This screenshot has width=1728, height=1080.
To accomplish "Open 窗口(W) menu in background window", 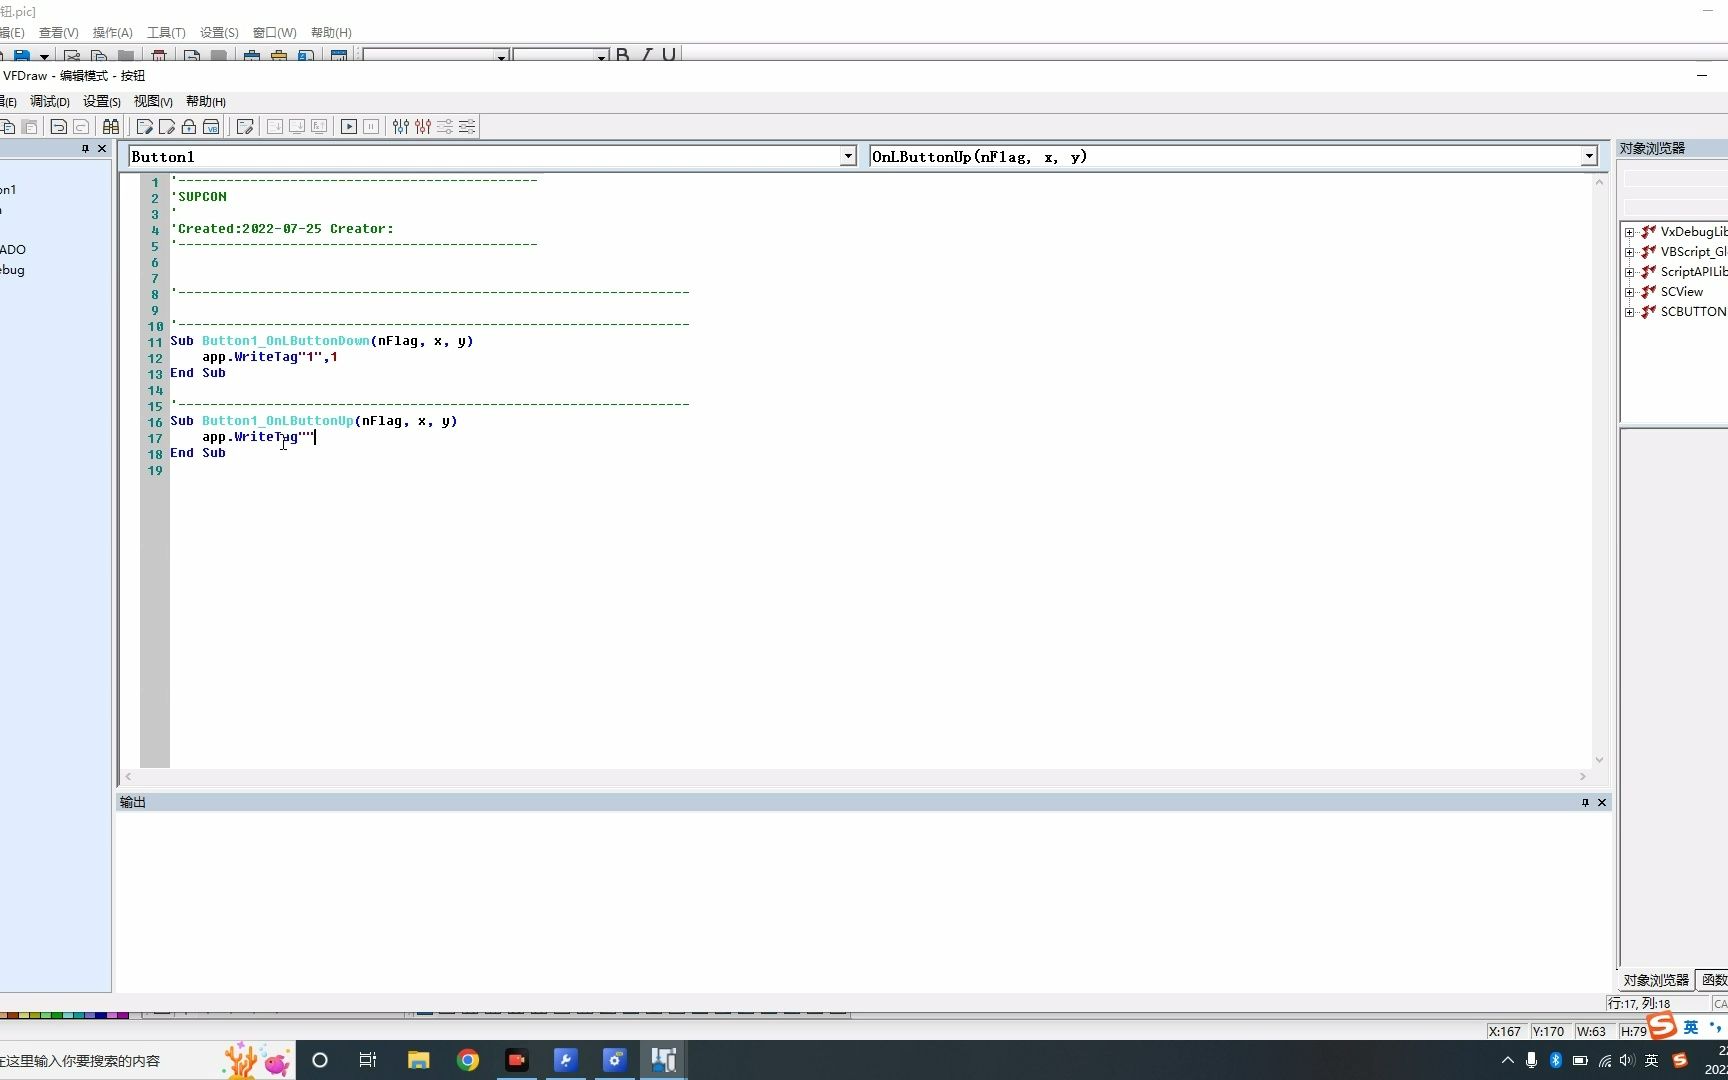I will pos(274,32).
